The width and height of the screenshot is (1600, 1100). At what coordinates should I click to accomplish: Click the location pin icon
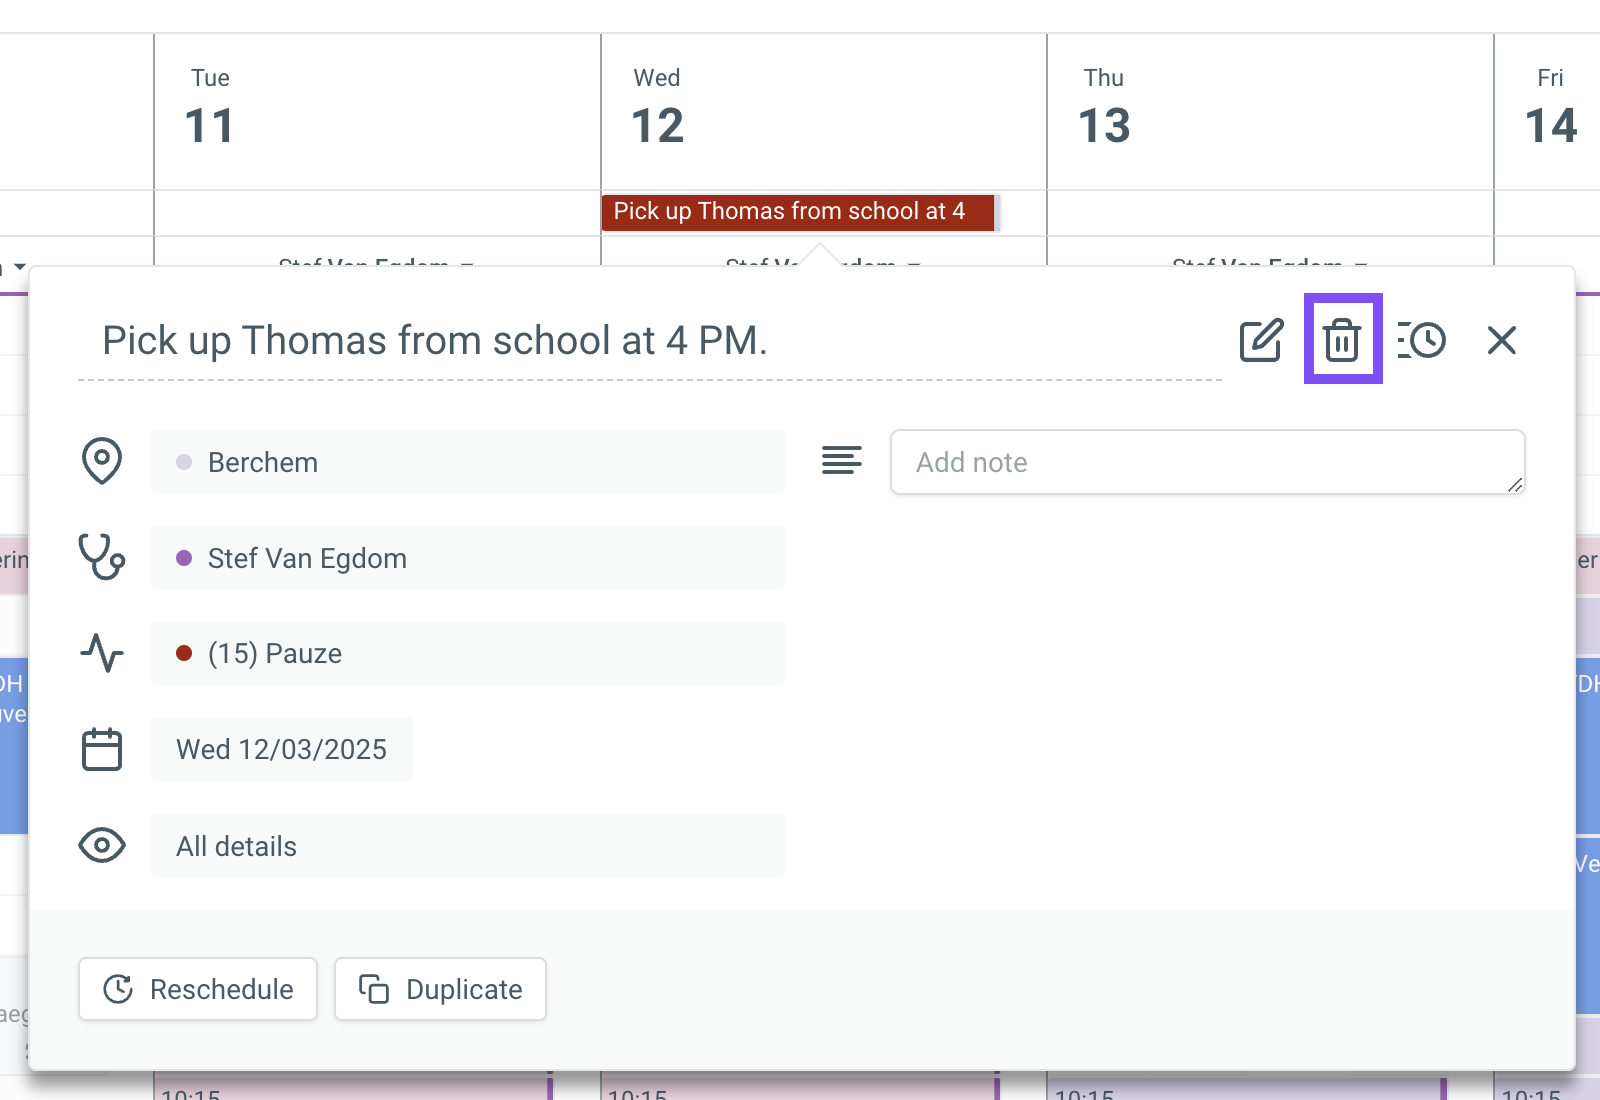[102, 461]
